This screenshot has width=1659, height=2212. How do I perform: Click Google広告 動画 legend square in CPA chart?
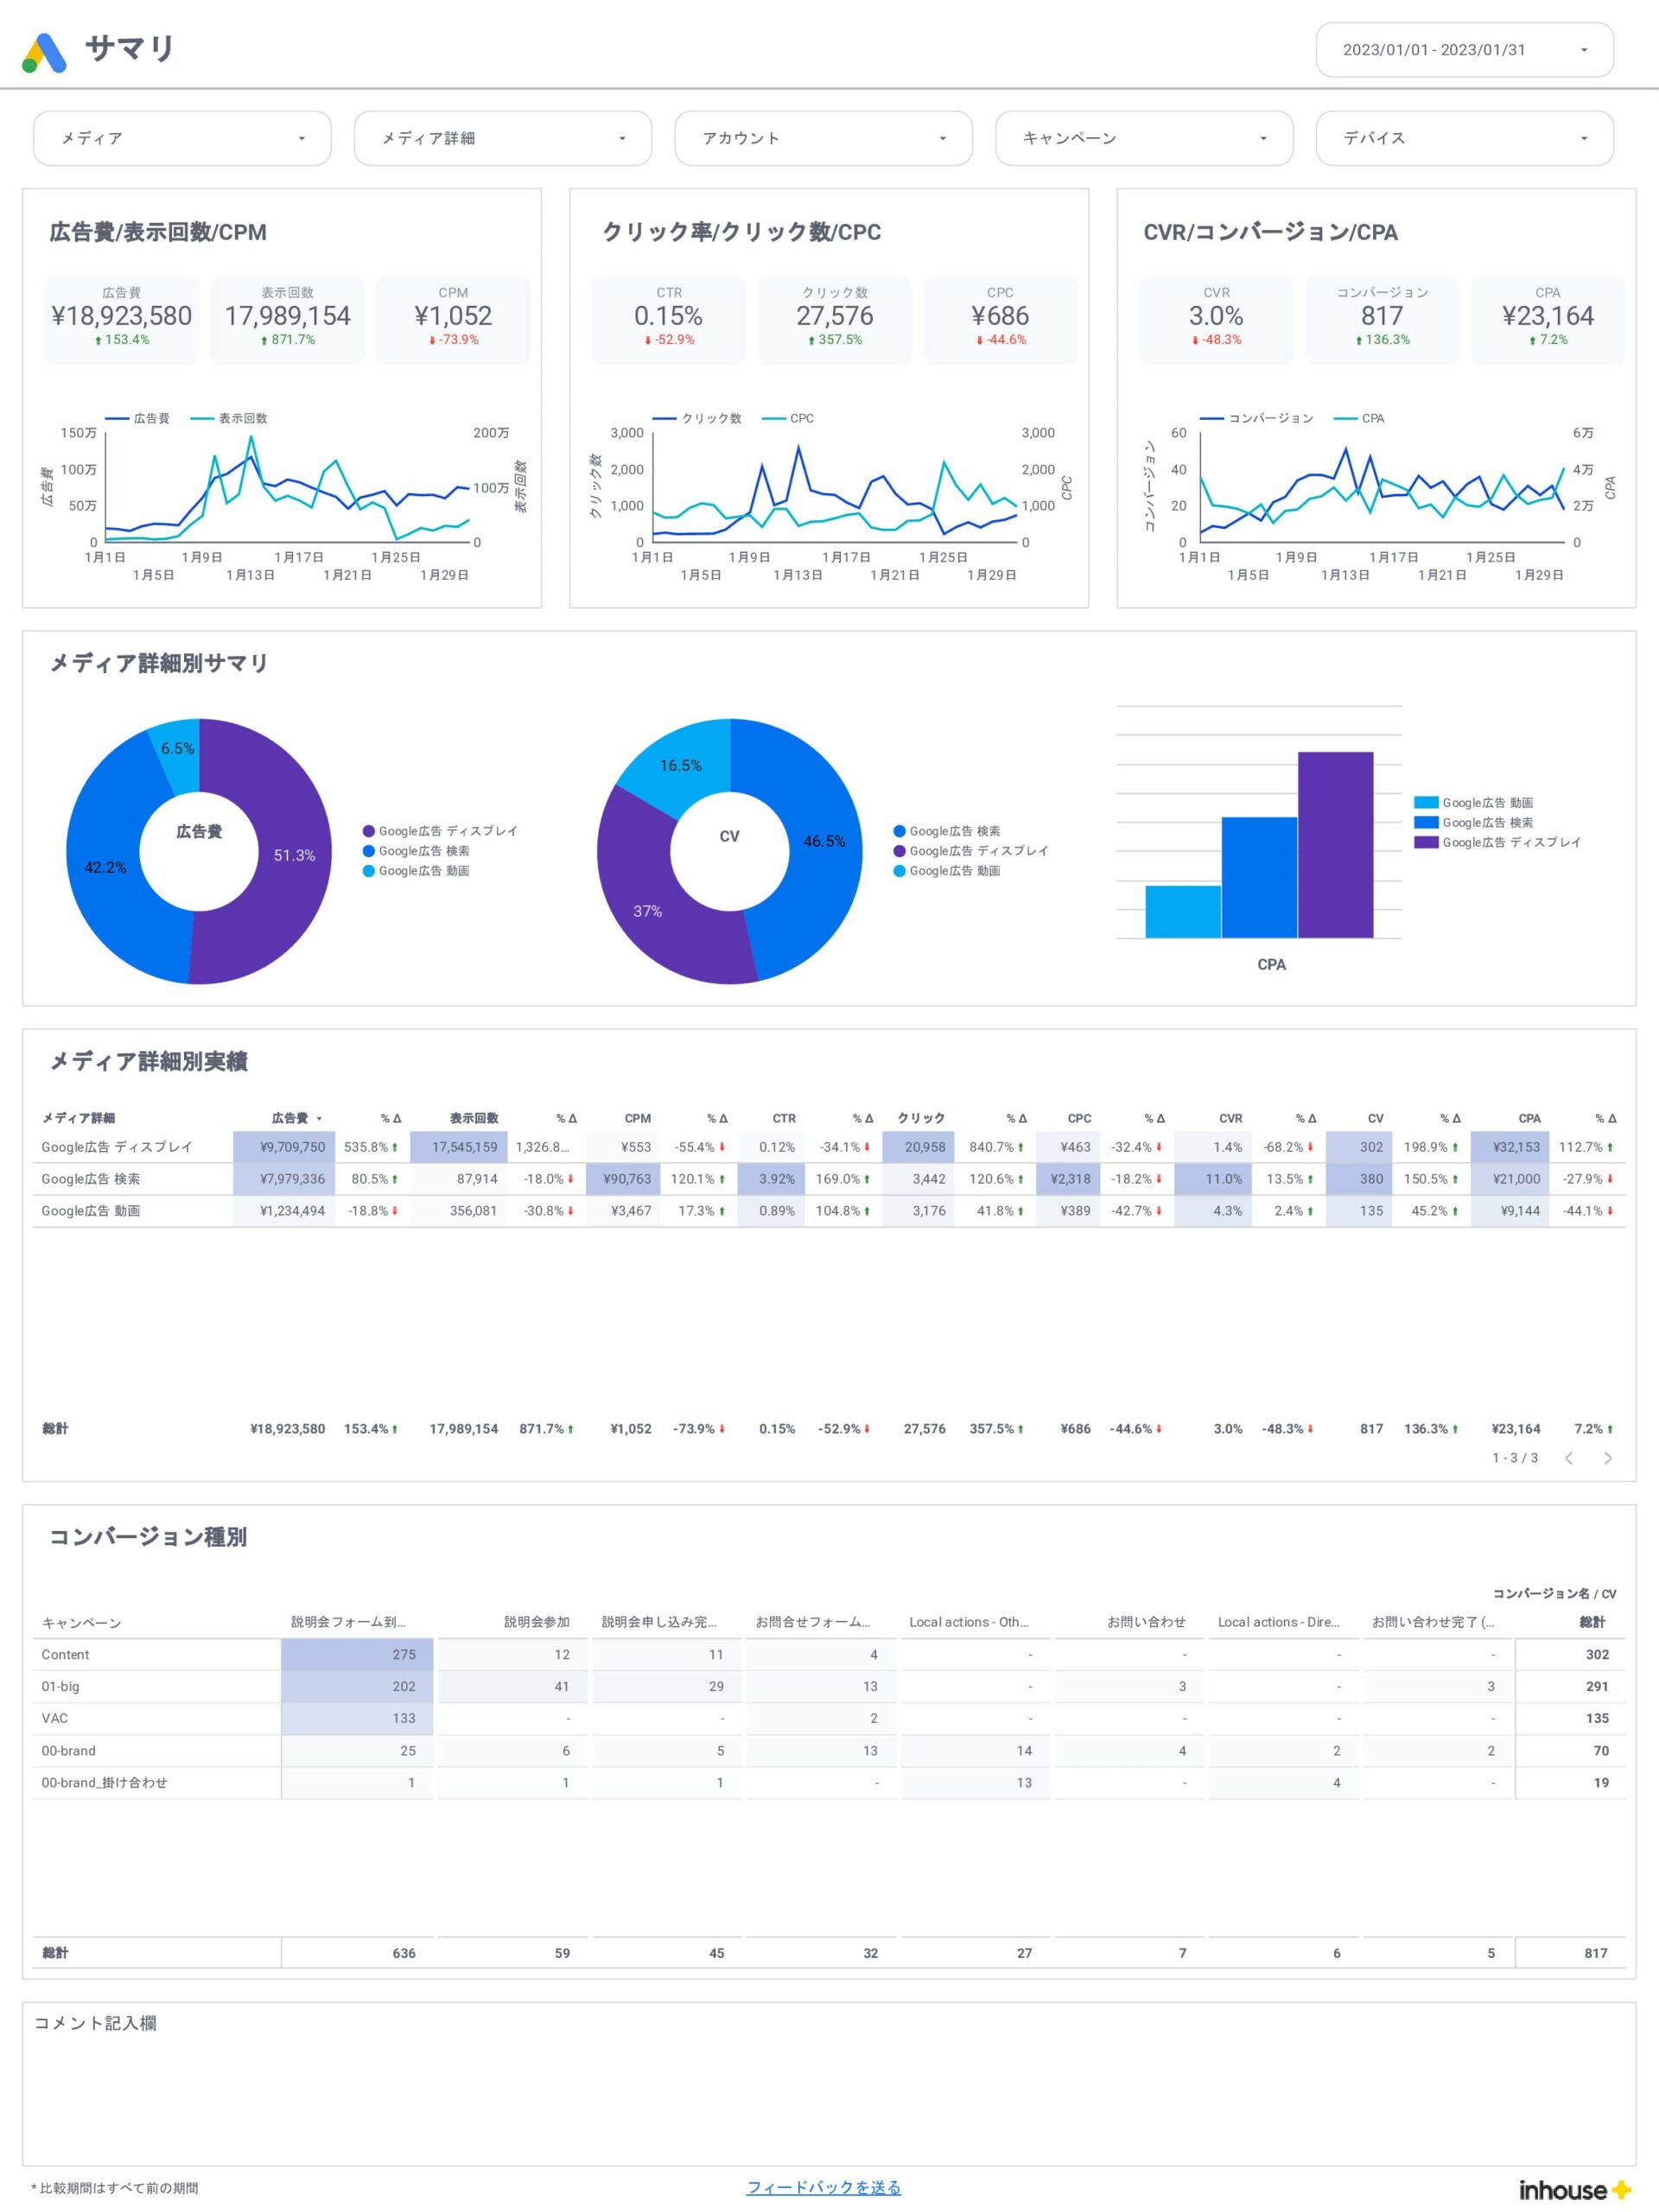pyautogui.click(x=1426, y=803)
